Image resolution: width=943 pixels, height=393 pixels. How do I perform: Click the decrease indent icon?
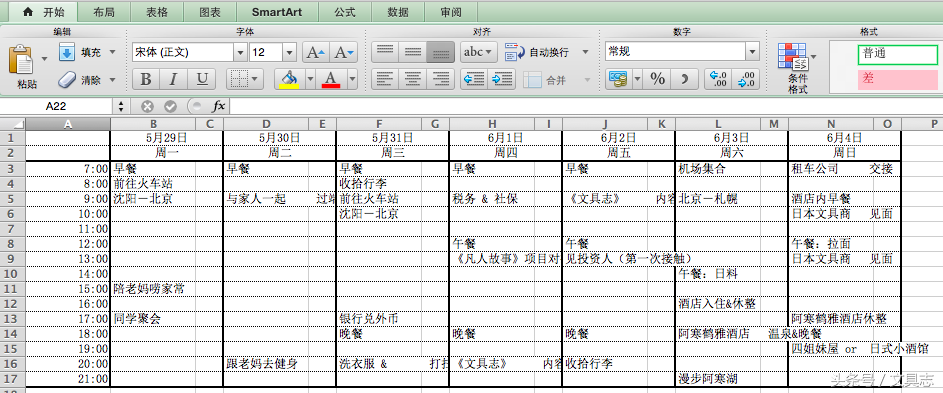[x=473, y=79]
